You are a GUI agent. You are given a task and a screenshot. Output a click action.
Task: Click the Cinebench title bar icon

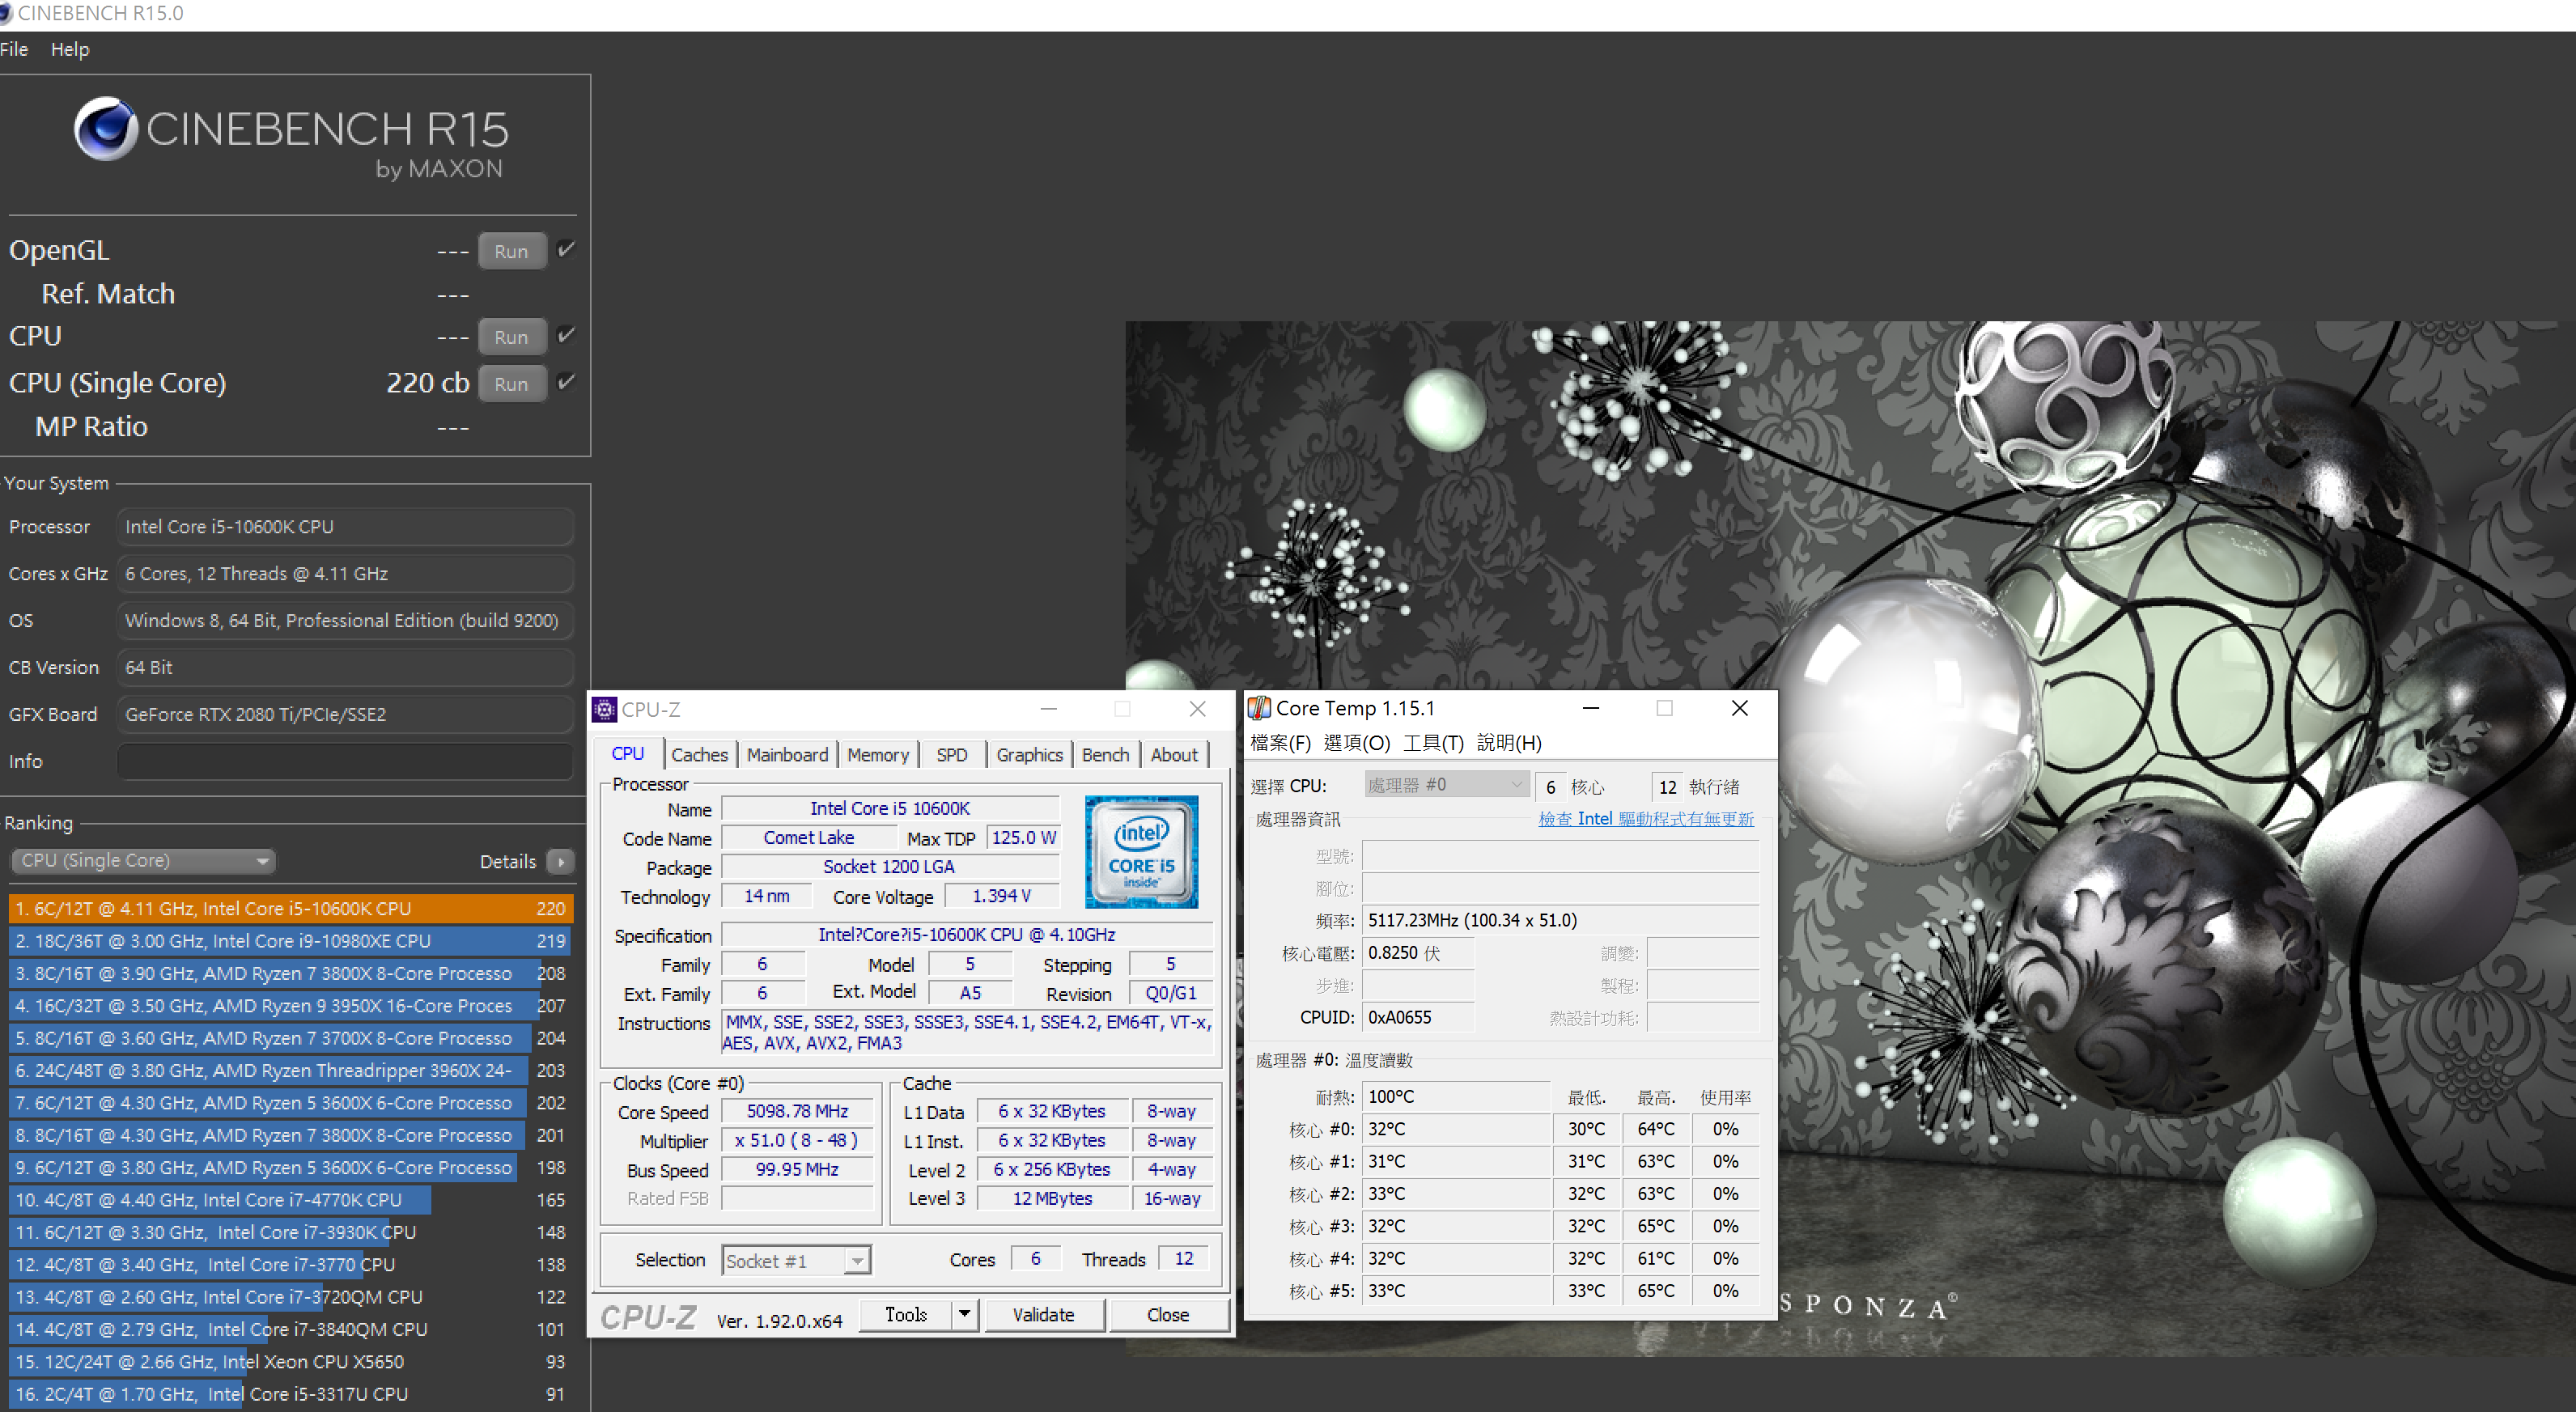[x=5, y=13]
